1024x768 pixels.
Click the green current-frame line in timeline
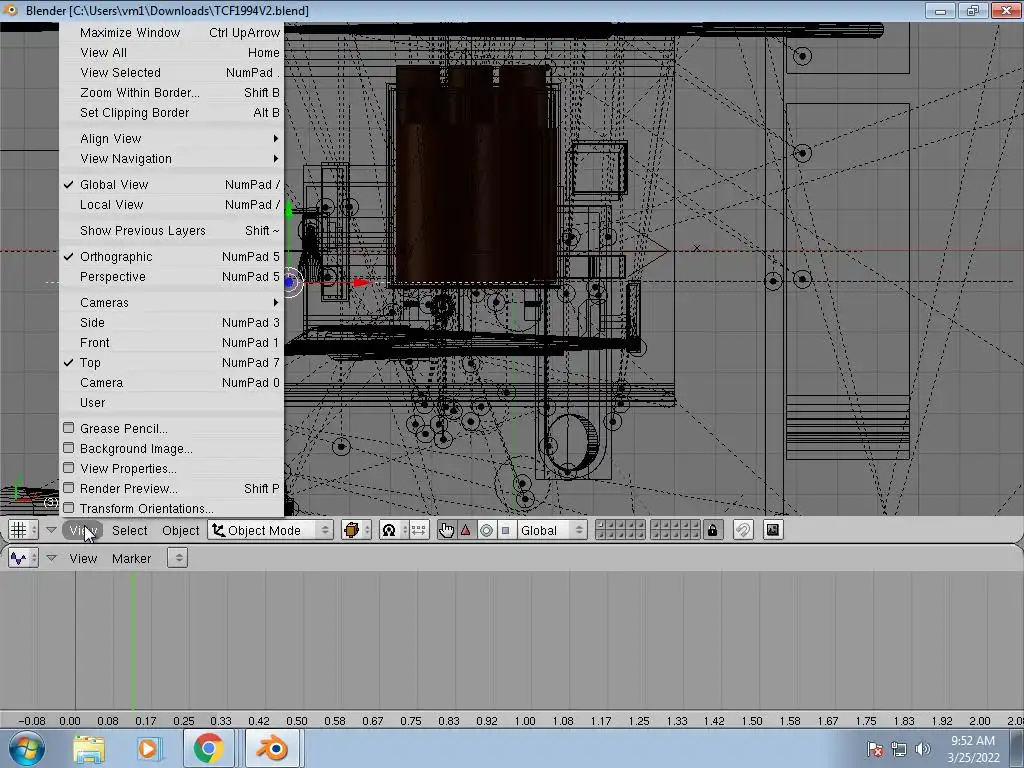pos(133,640)
